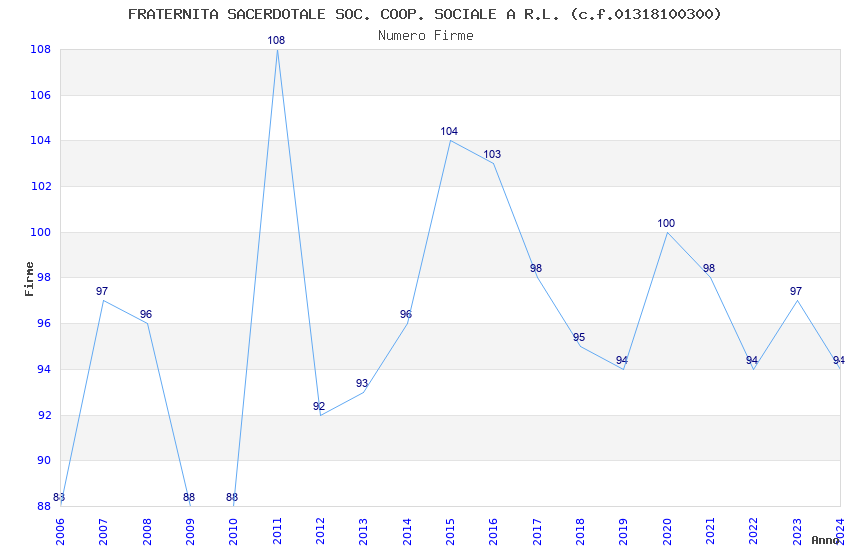Click the data label 104 at 2015
This screenshot has width=850, height=550.
[x=449, y=131]
